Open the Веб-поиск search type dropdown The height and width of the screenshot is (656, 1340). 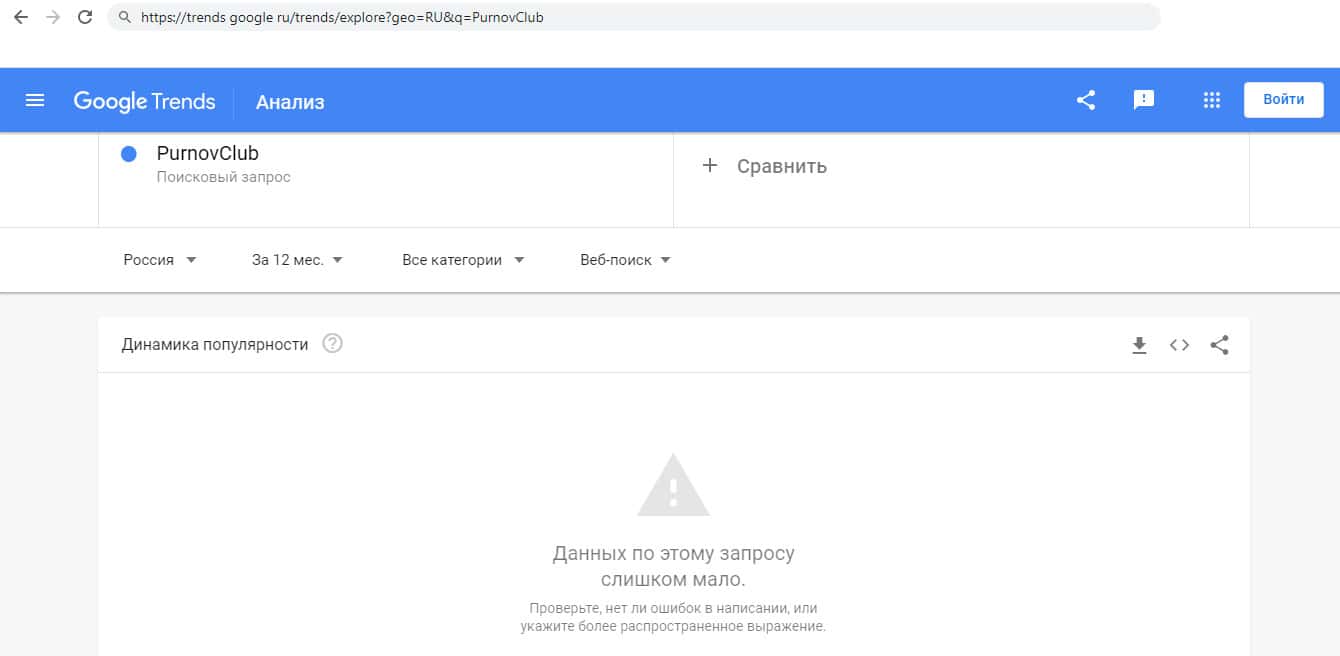625,260
